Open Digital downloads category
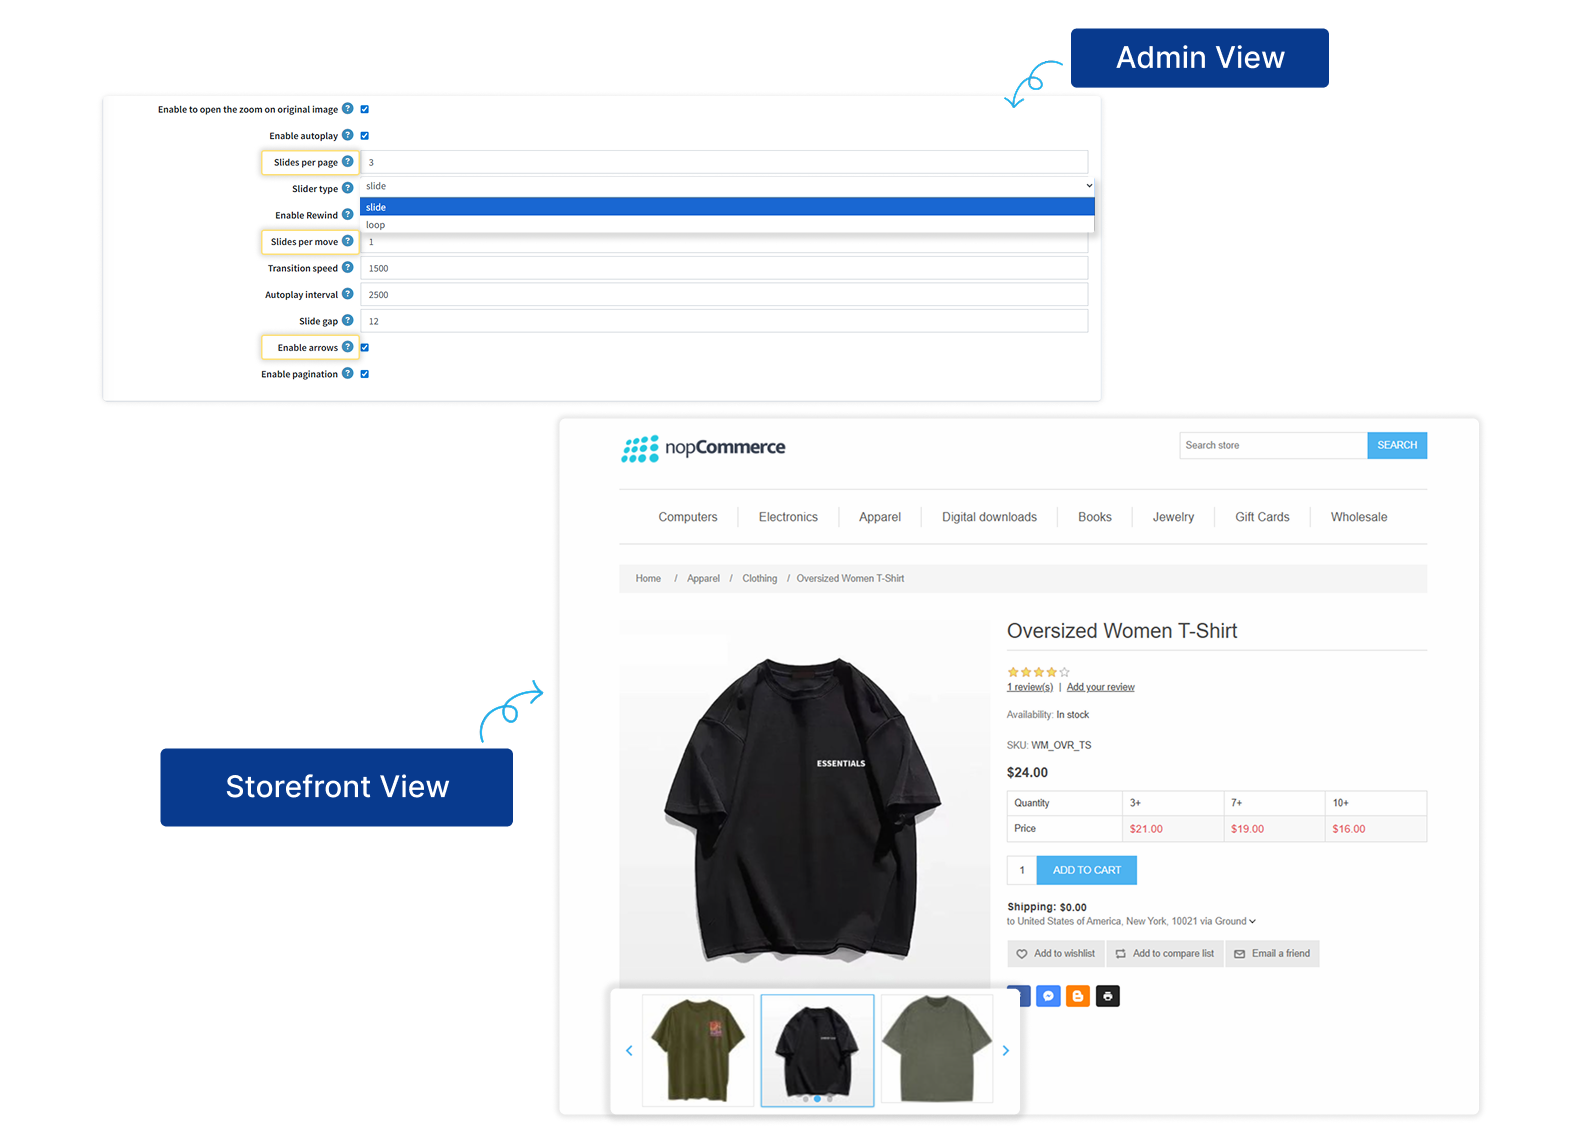Image resolution: width=1575 pixels, height=1143 pixels. [x=989, y=517]
